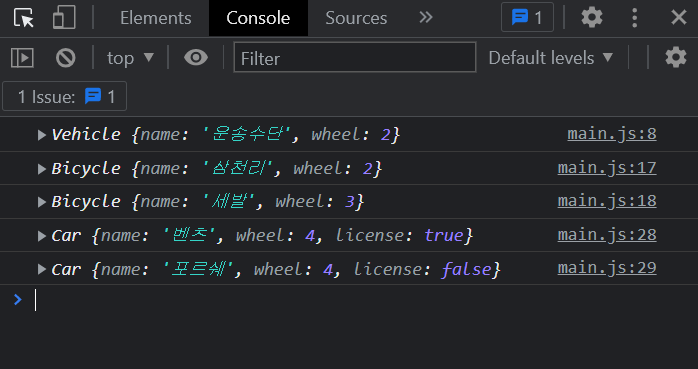Open the issues counter badge in top bar
The width and height of the screenshot is (698, 369).
coord(527,18)
